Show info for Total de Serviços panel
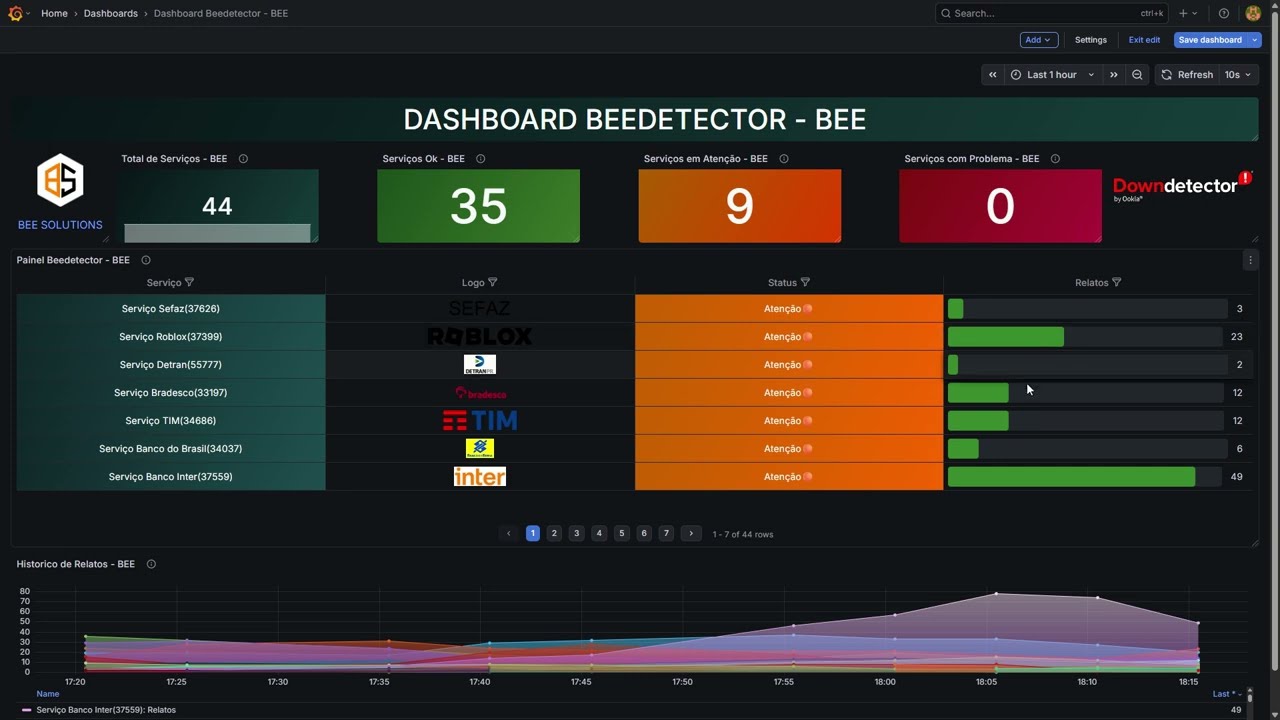 (243, 159)
